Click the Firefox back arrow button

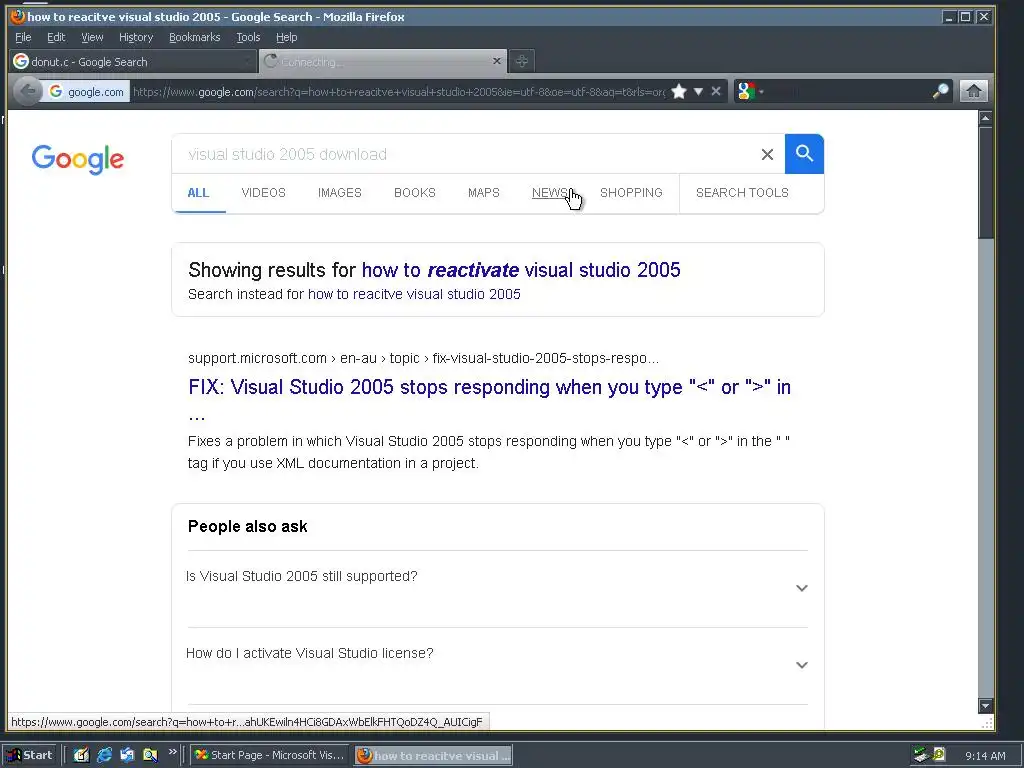pos(27,91)
